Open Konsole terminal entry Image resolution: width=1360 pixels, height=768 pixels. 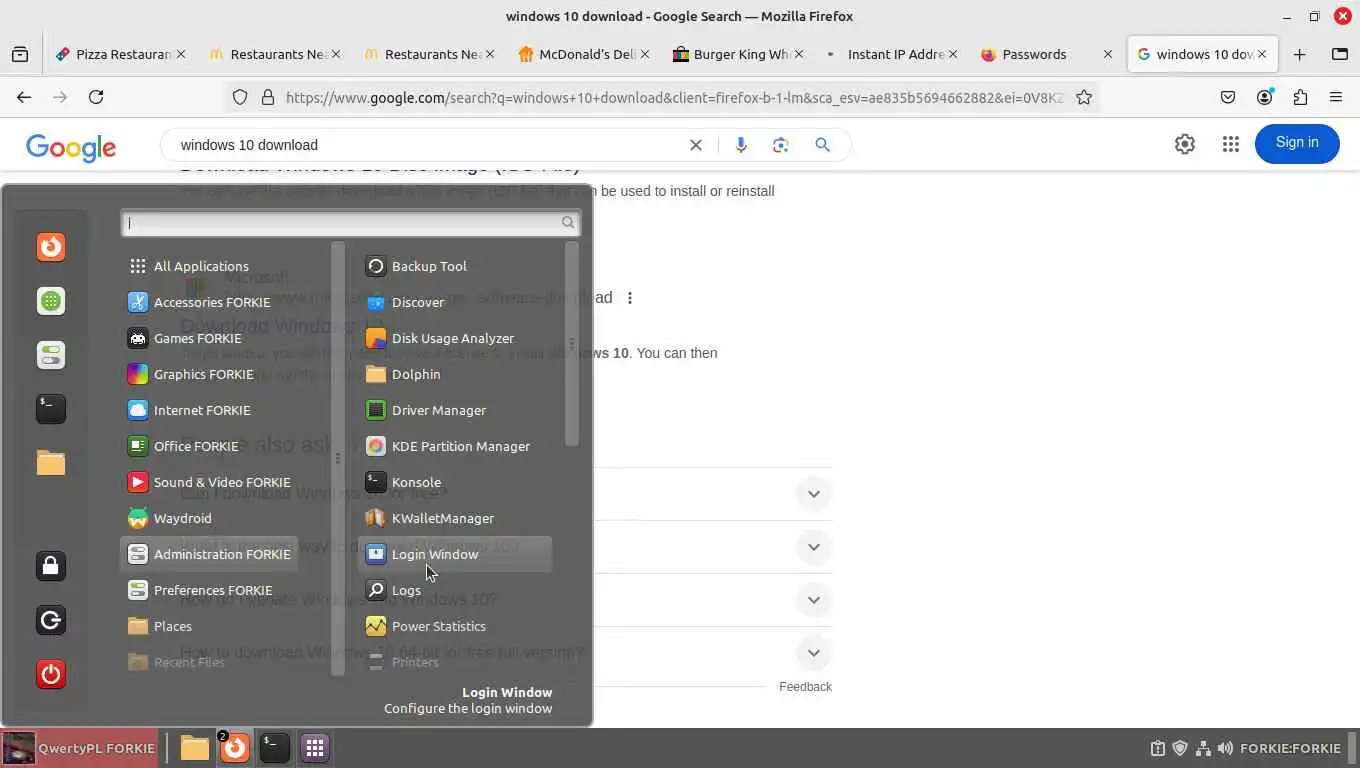tap(454, 482)
